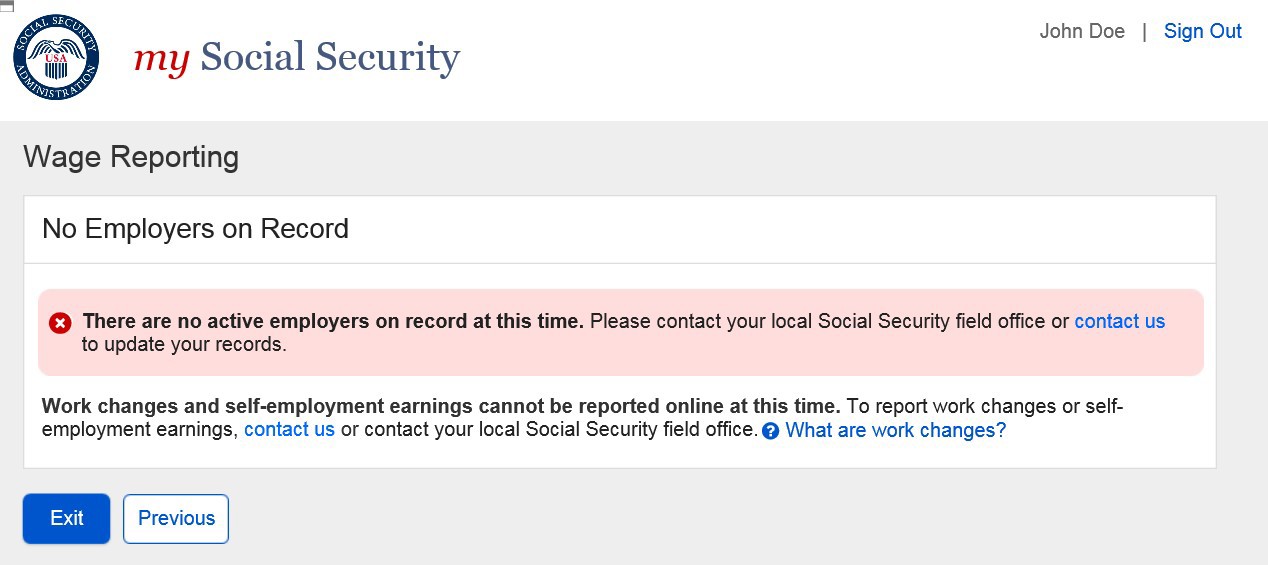Click the separator bar beside Sign Out
1268x565 pixels.
point(1144,31)
